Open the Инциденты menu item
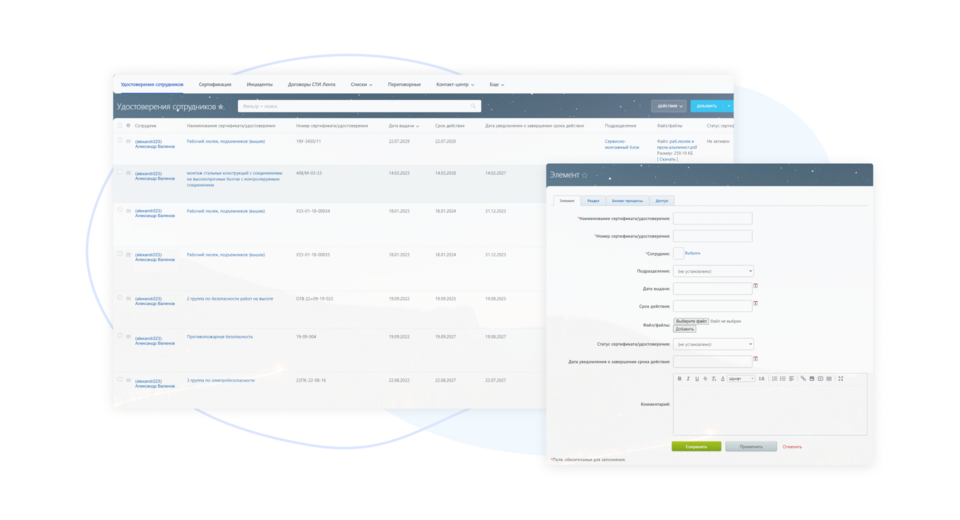 [x=259, y=85]
